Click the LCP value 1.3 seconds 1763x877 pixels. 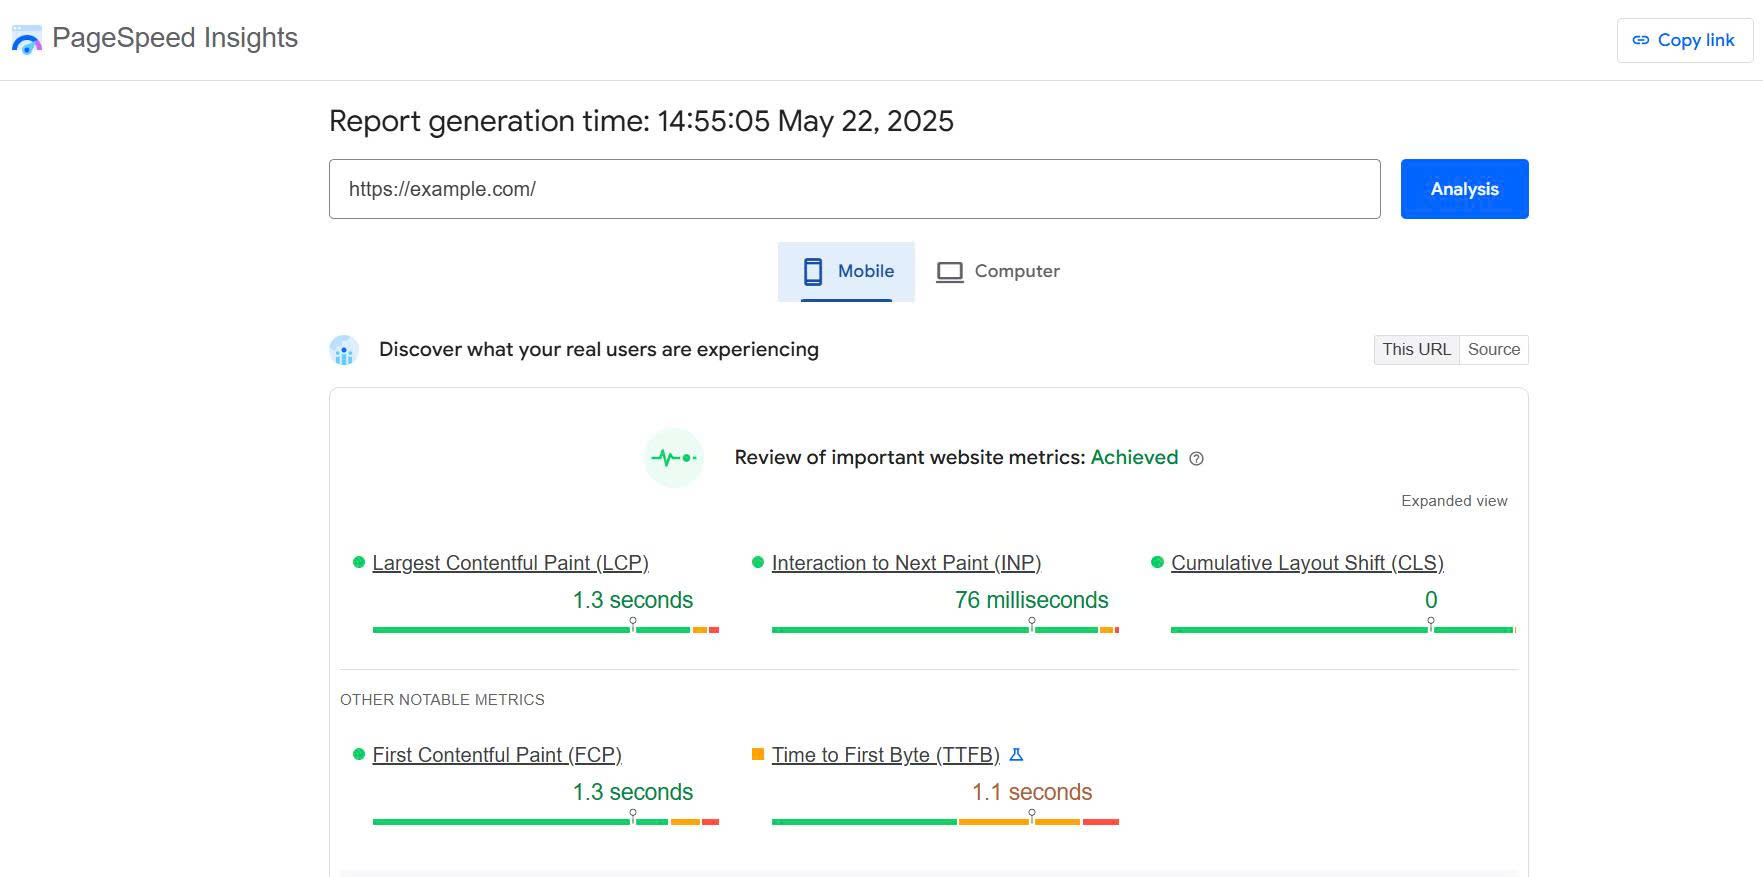632,600
